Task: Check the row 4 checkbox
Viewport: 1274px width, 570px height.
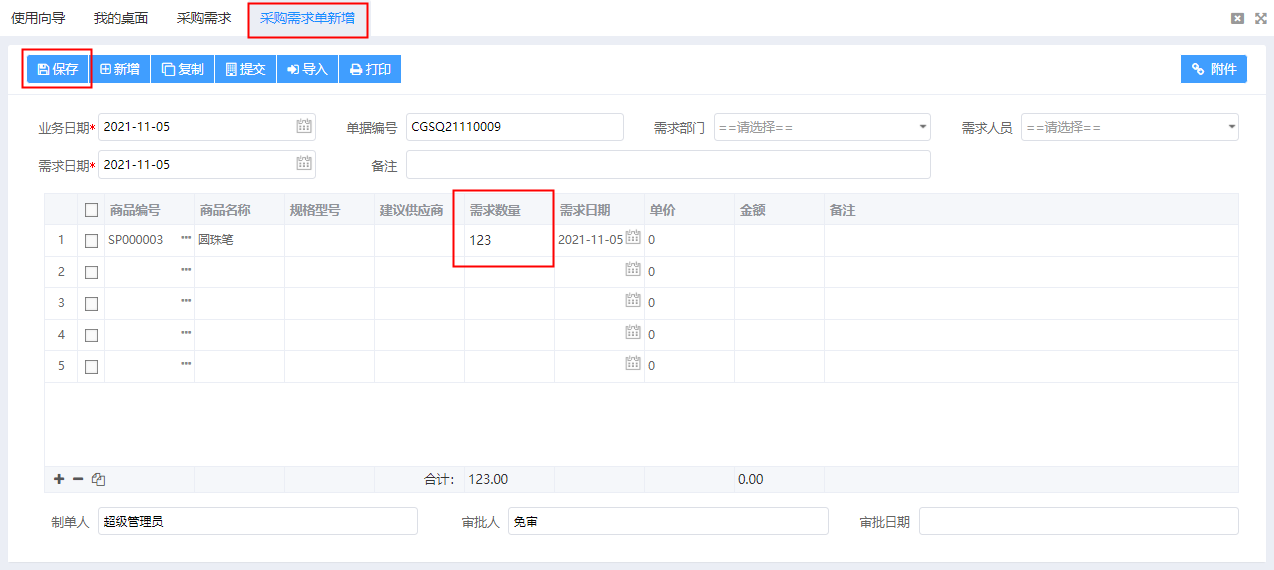Action: pyautogui.click(x=91, y=335)
